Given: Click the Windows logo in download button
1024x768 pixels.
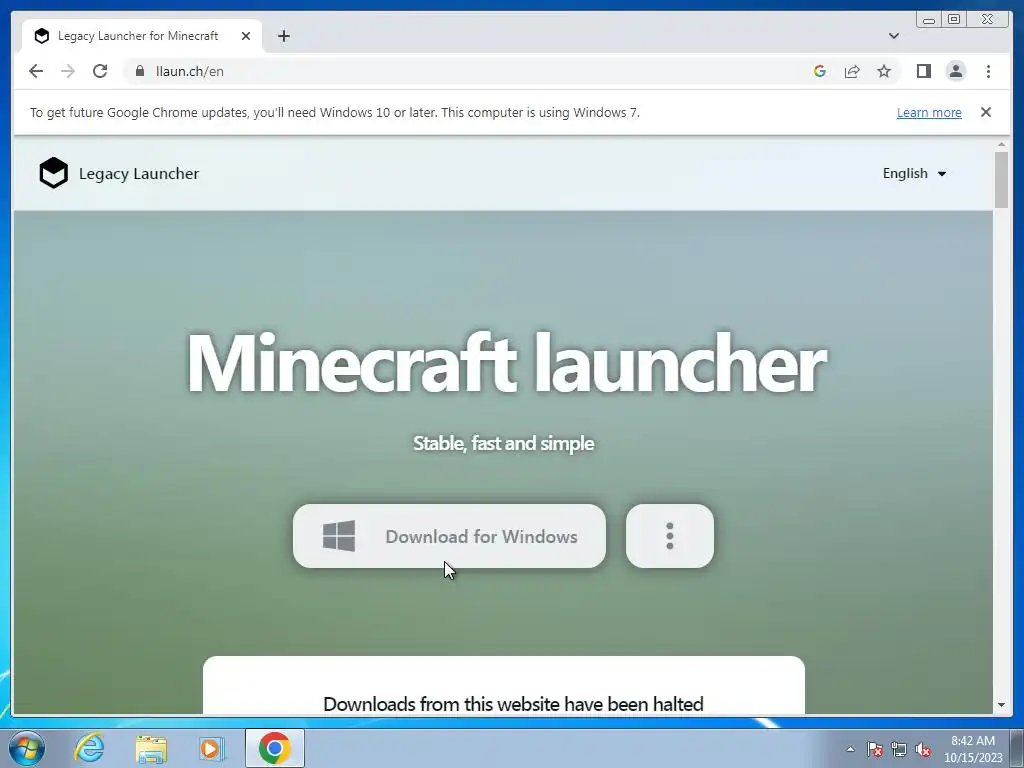Looking at the screenshot, I should [339, 536].
